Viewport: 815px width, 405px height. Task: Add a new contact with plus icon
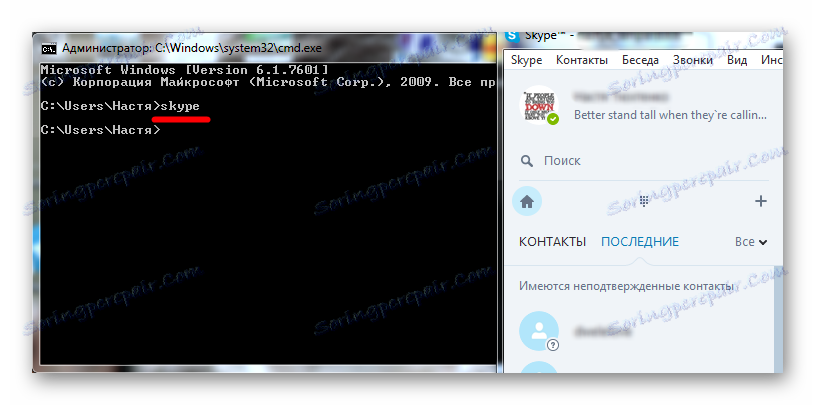click(760, 201)
